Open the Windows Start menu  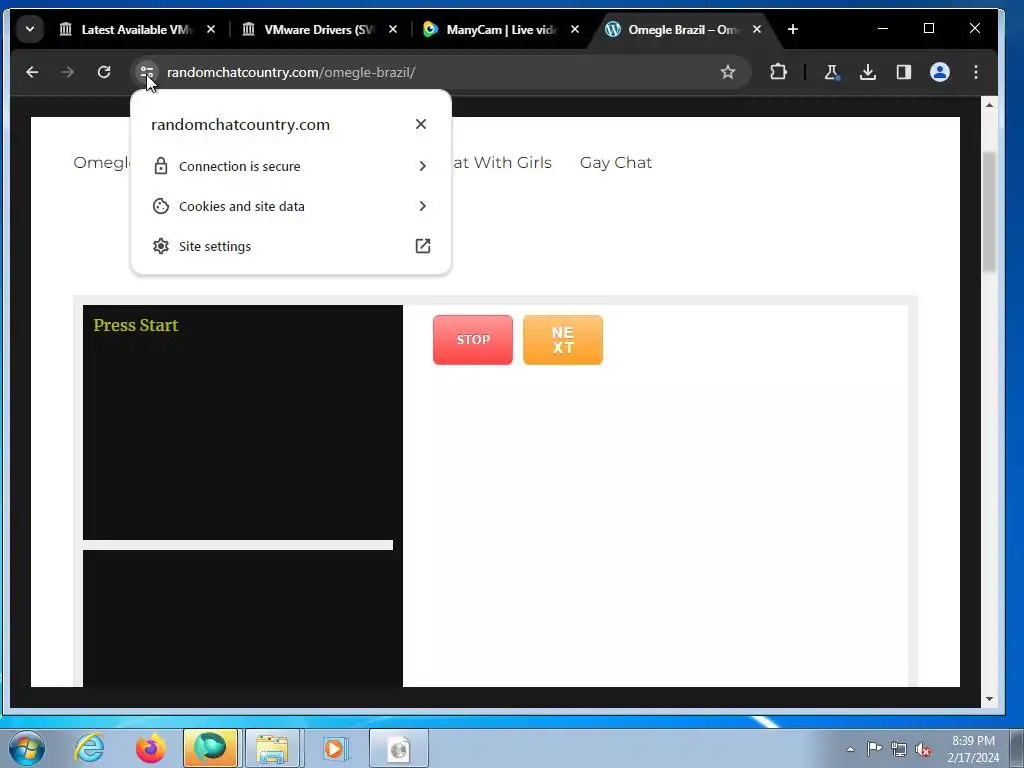point(27,748)
